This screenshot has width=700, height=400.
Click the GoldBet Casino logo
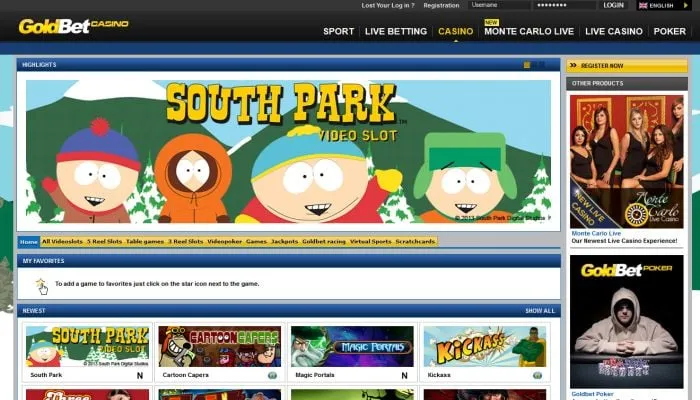pos(74,26)
